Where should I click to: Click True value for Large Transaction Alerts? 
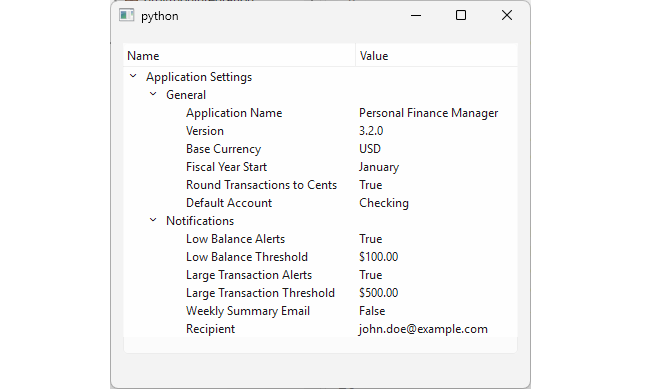coord(371,275)
